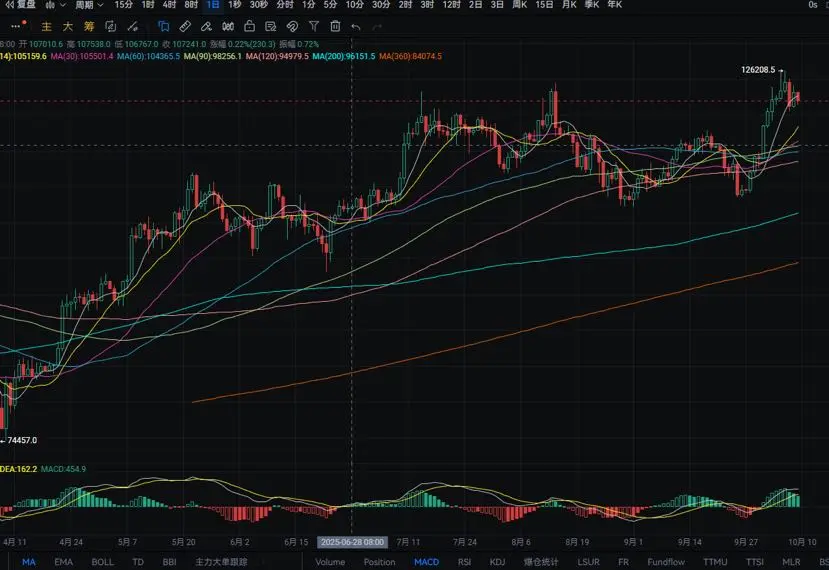The image size is (829, 570).
Task: Toggle the TTSI sub-indicator
Action: click(754, 562)
